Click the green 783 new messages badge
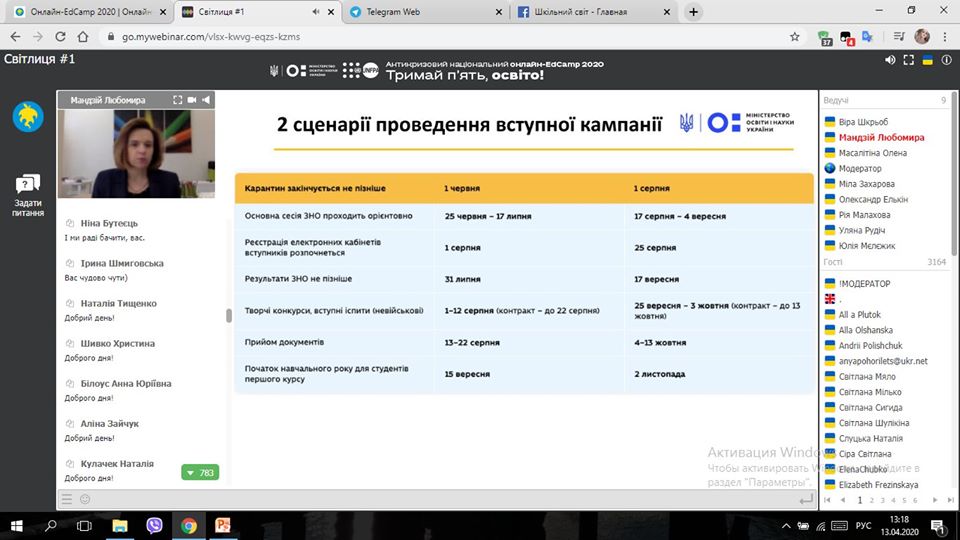This screenshot has width=960, height=540. 200,472
